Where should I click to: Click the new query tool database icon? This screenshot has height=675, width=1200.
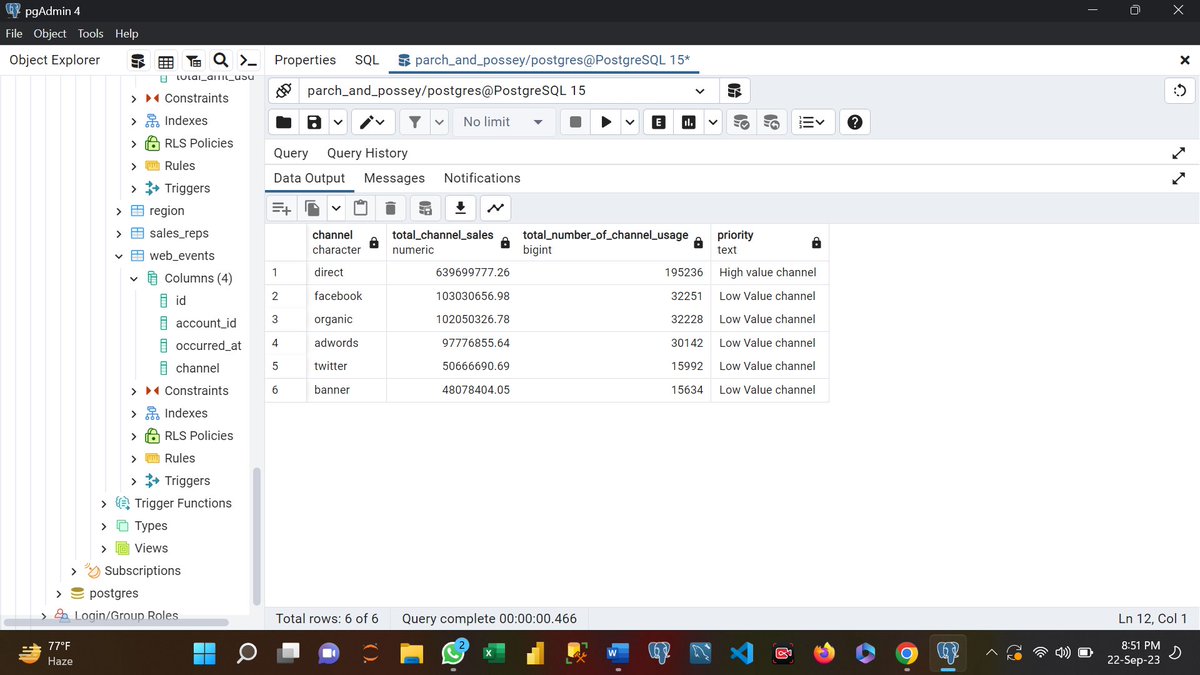(x=735, y=91)
